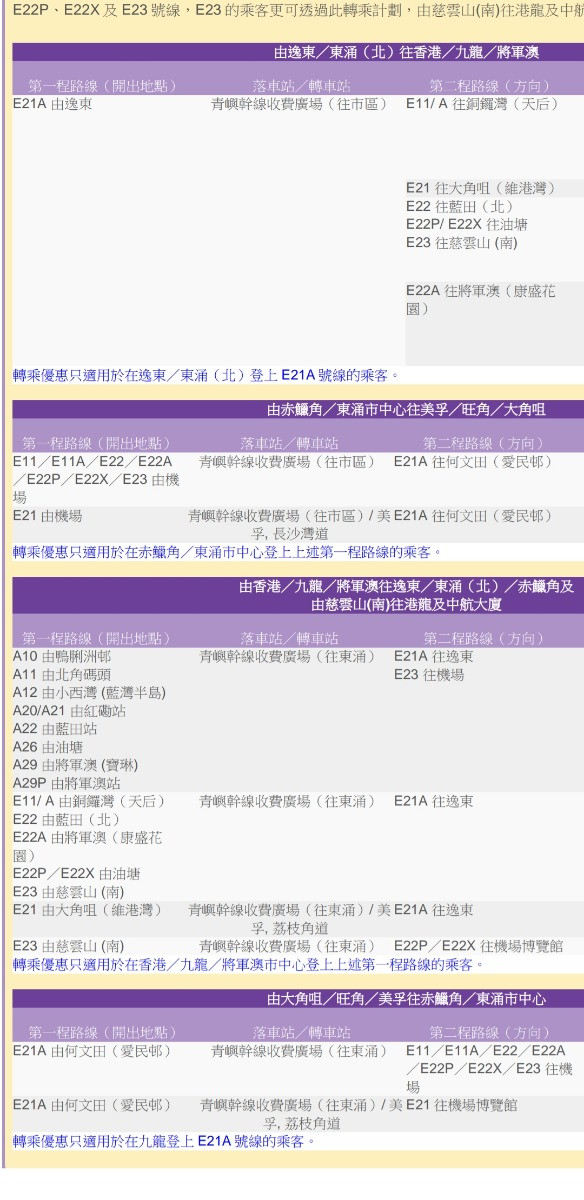Click the route 'A22 由藍田站'
Viewport: 584px width, 1200px height.
pos(56,728)
